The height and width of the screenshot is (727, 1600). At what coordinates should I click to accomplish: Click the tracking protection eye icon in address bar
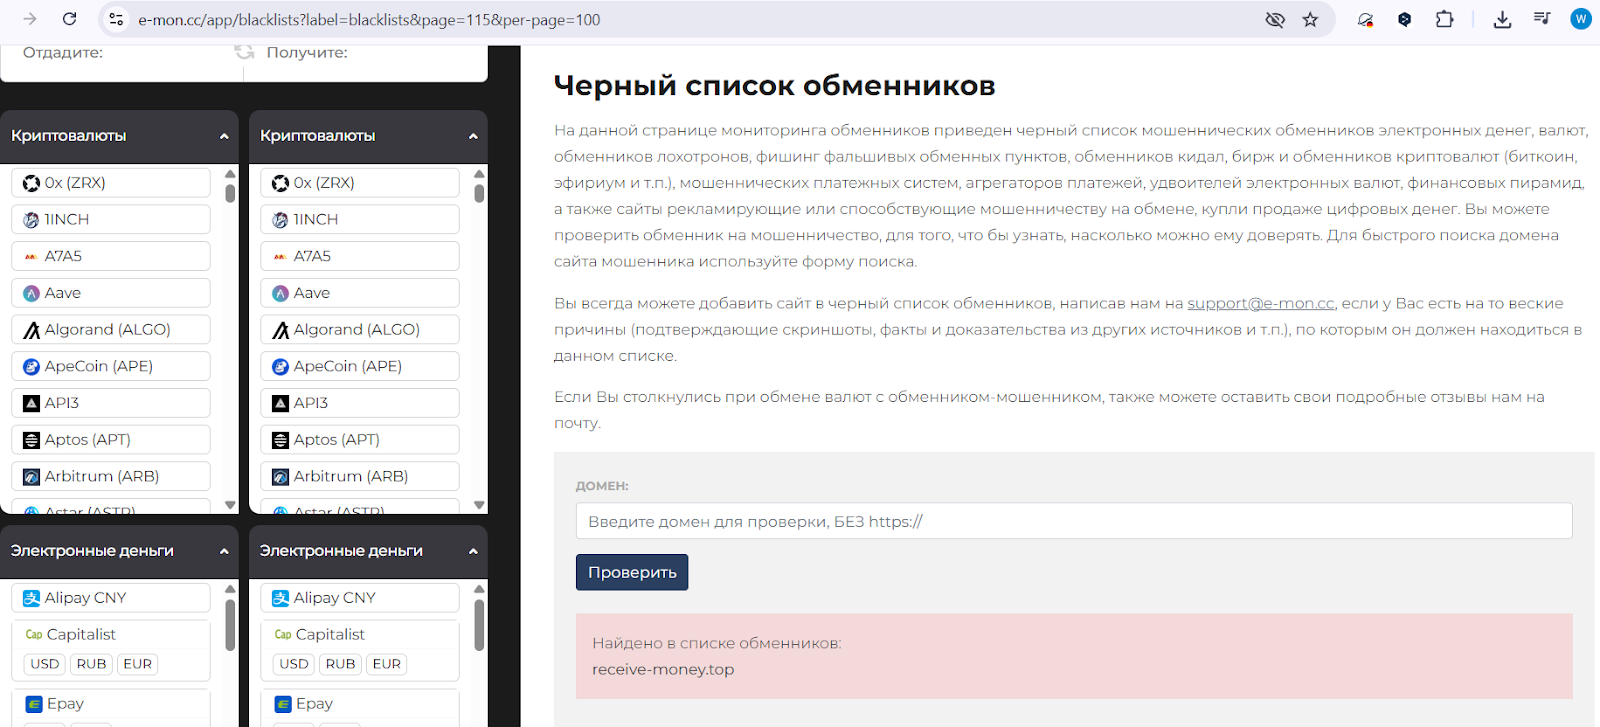1275,19
